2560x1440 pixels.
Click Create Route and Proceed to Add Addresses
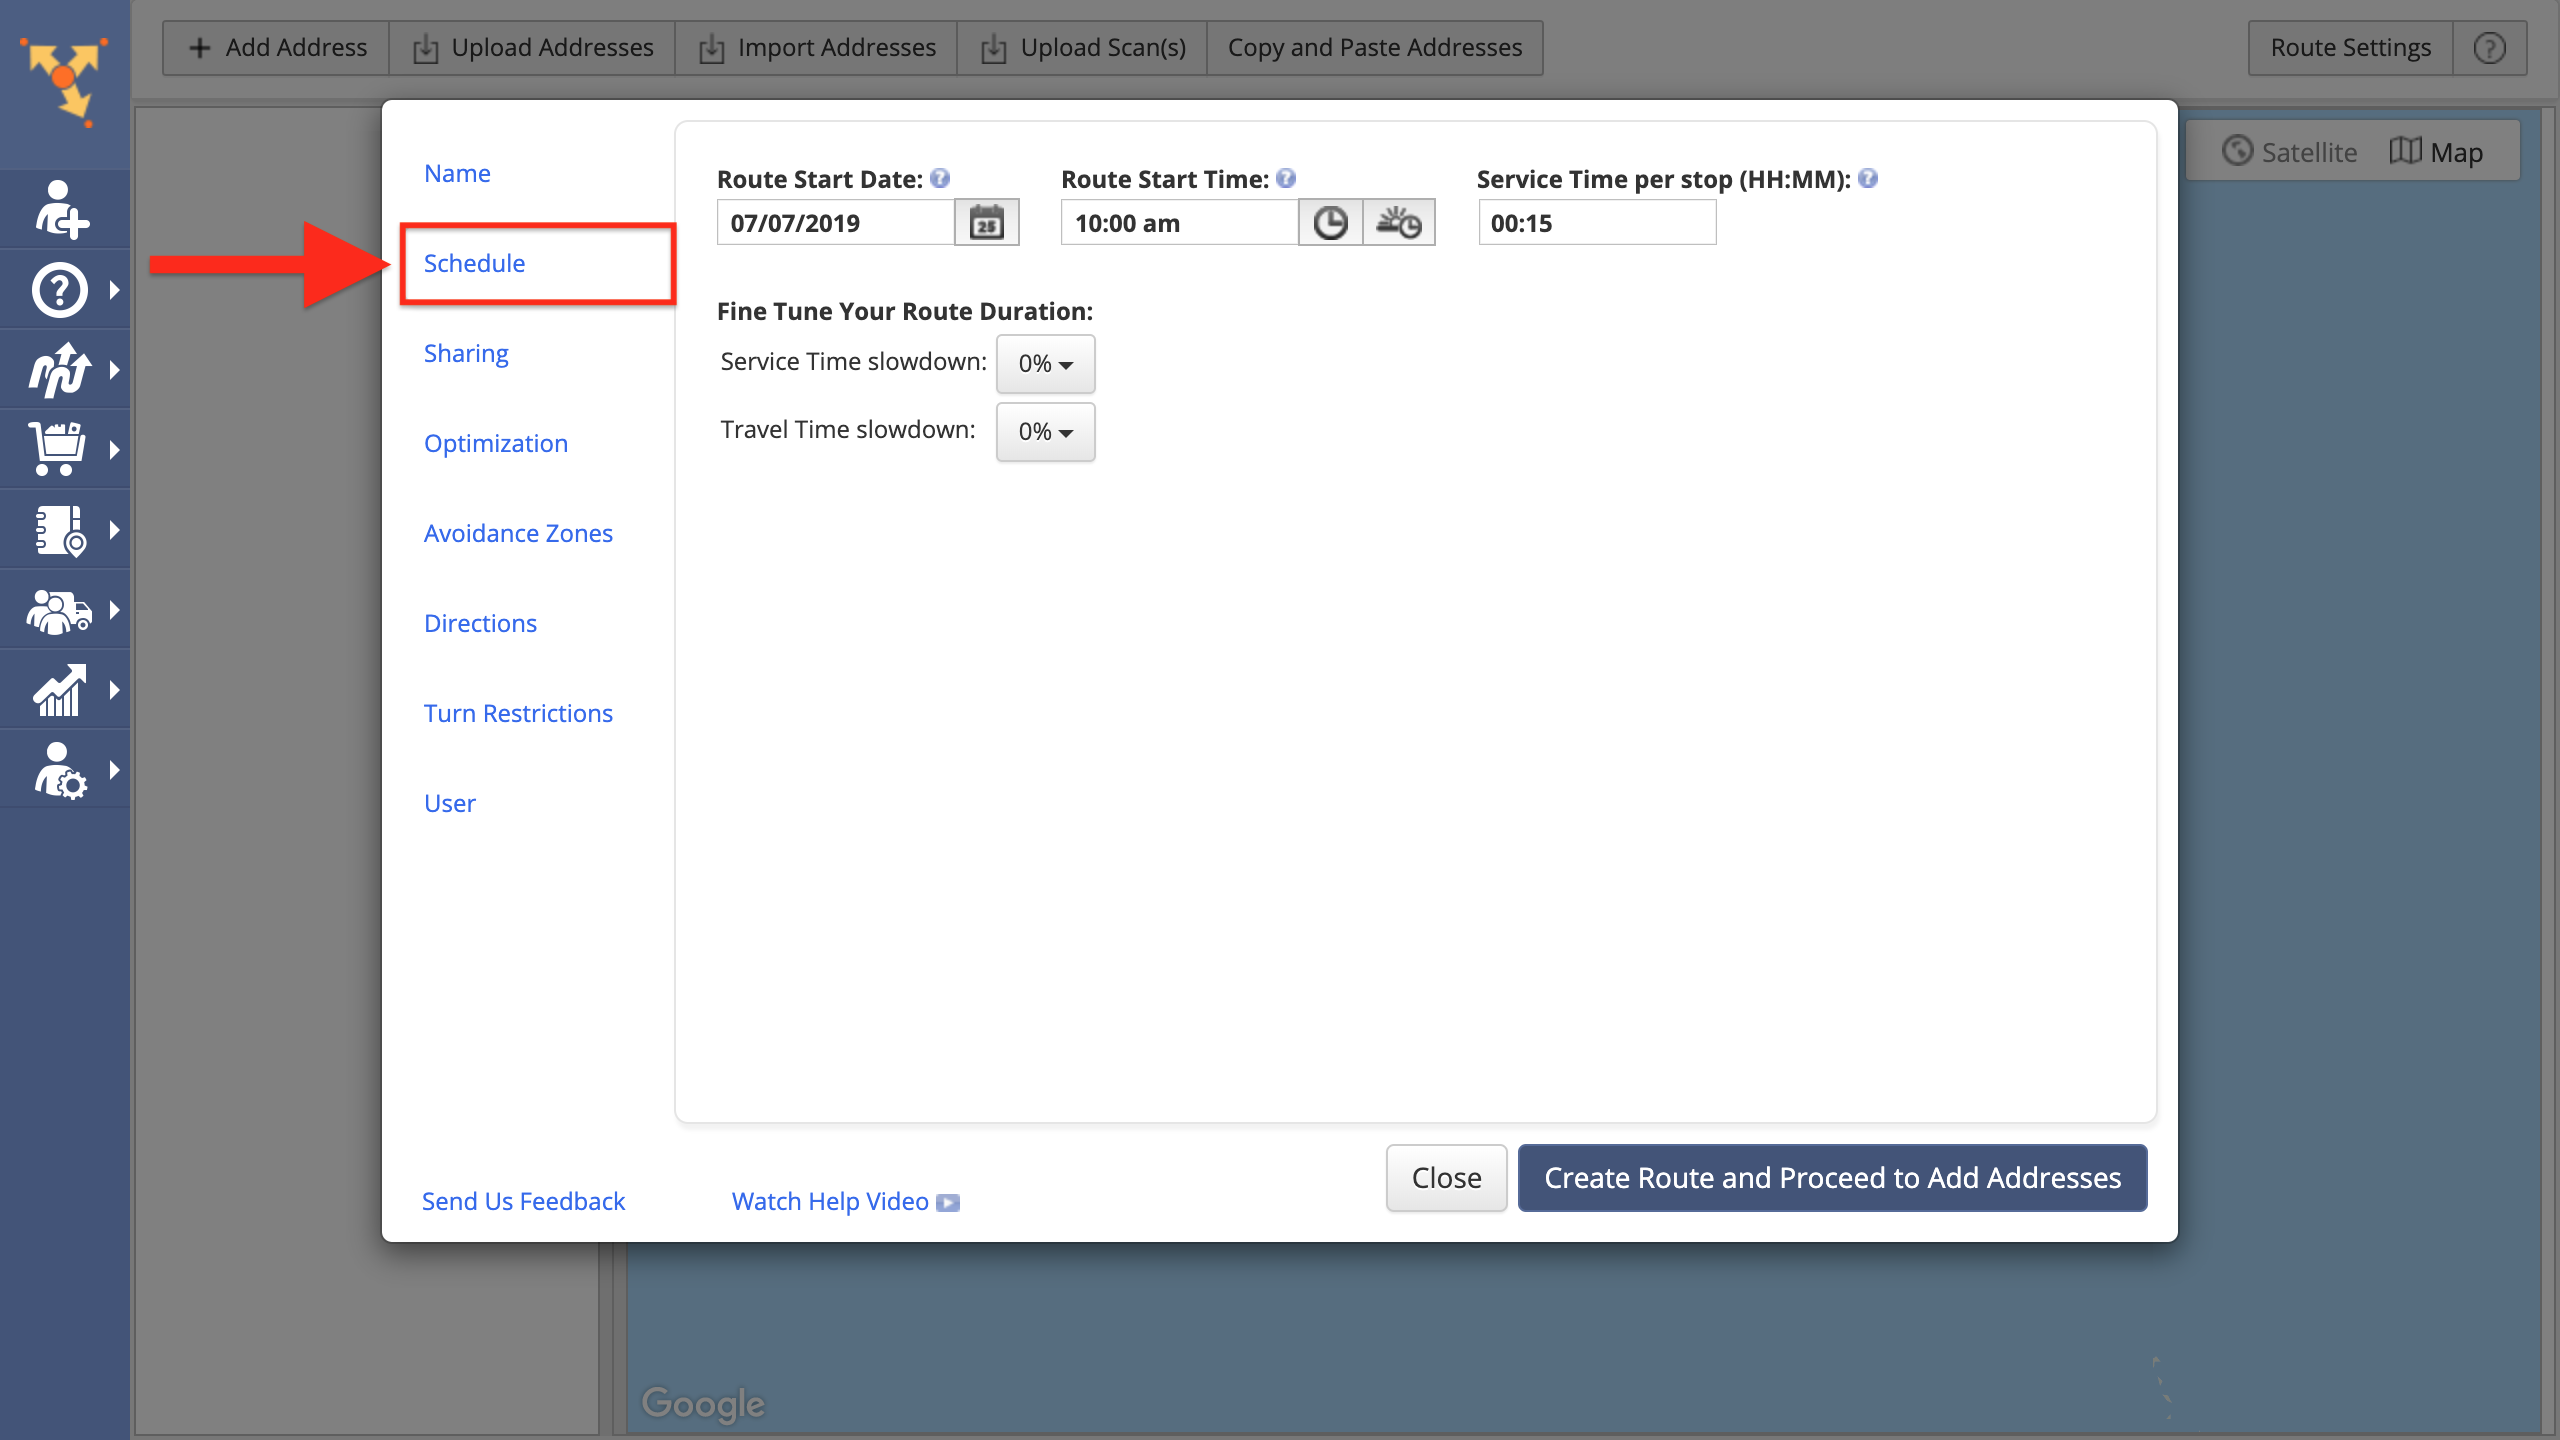coord(1832,1178)
